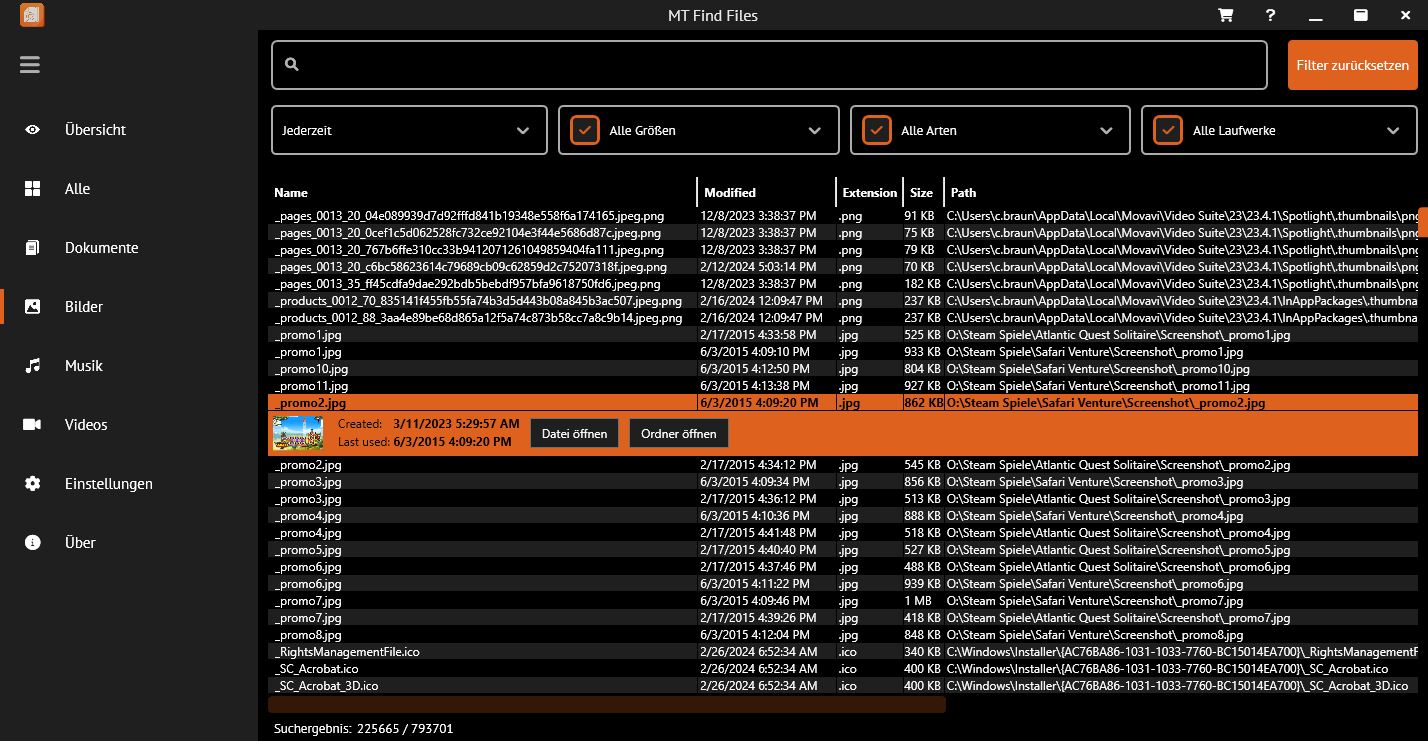Screen dimensions: 1428x741
Task: Click the help question mark icon
Action: click(x=1270, y=15)
